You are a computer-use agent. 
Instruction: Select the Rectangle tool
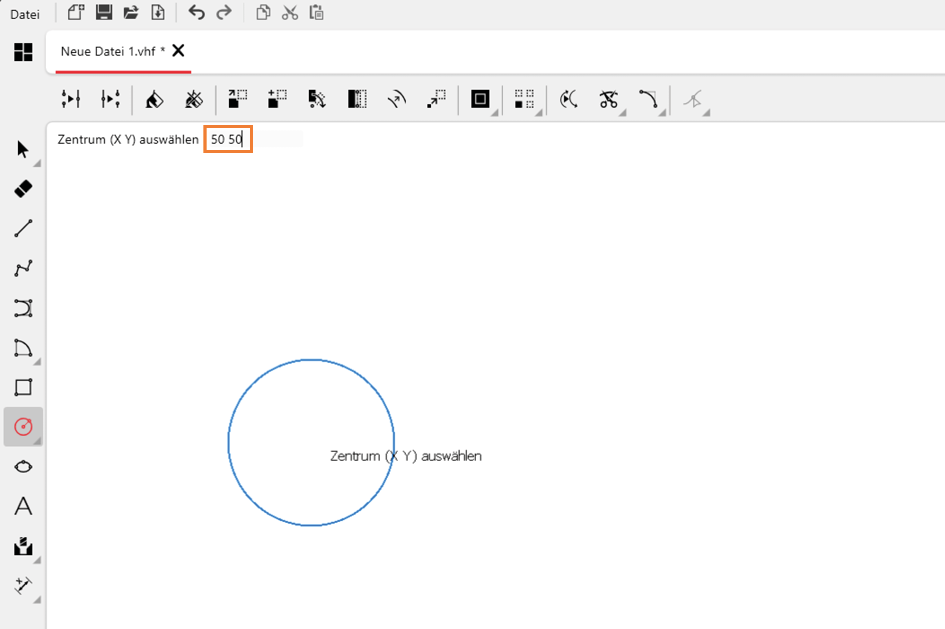coord(23,387)
